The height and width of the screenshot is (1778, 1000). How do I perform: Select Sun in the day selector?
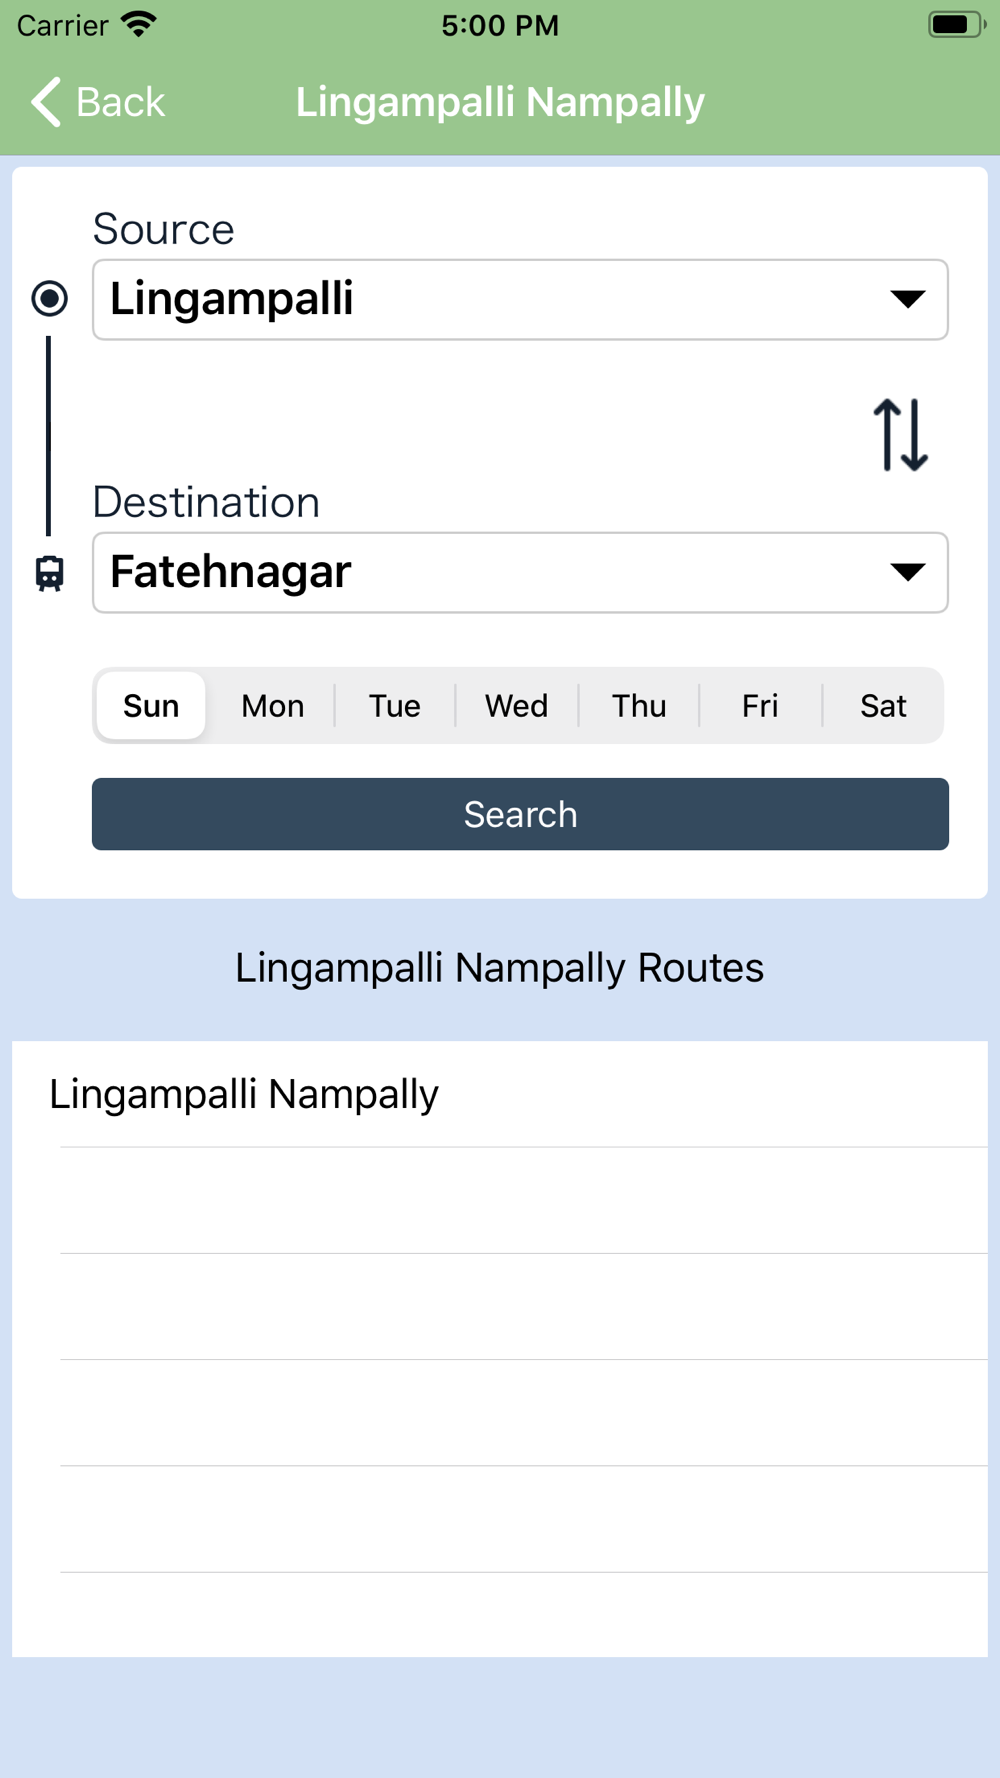(x=151, y=706)
